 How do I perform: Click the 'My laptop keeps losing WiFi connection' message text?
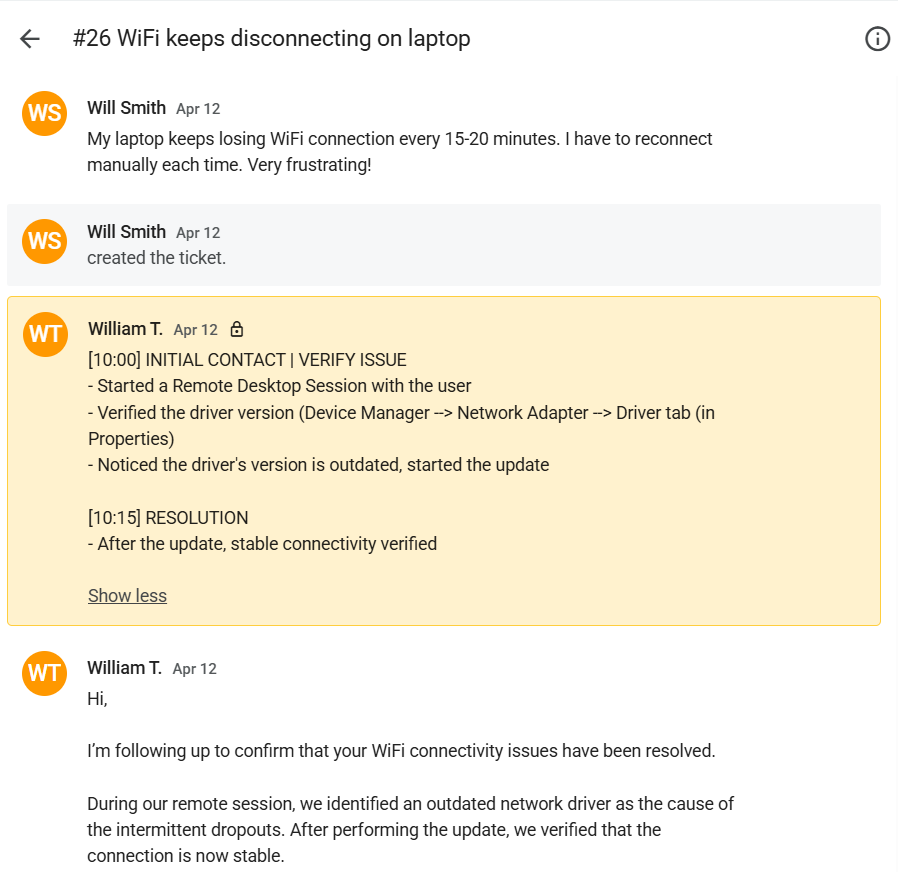click(399, 152)
